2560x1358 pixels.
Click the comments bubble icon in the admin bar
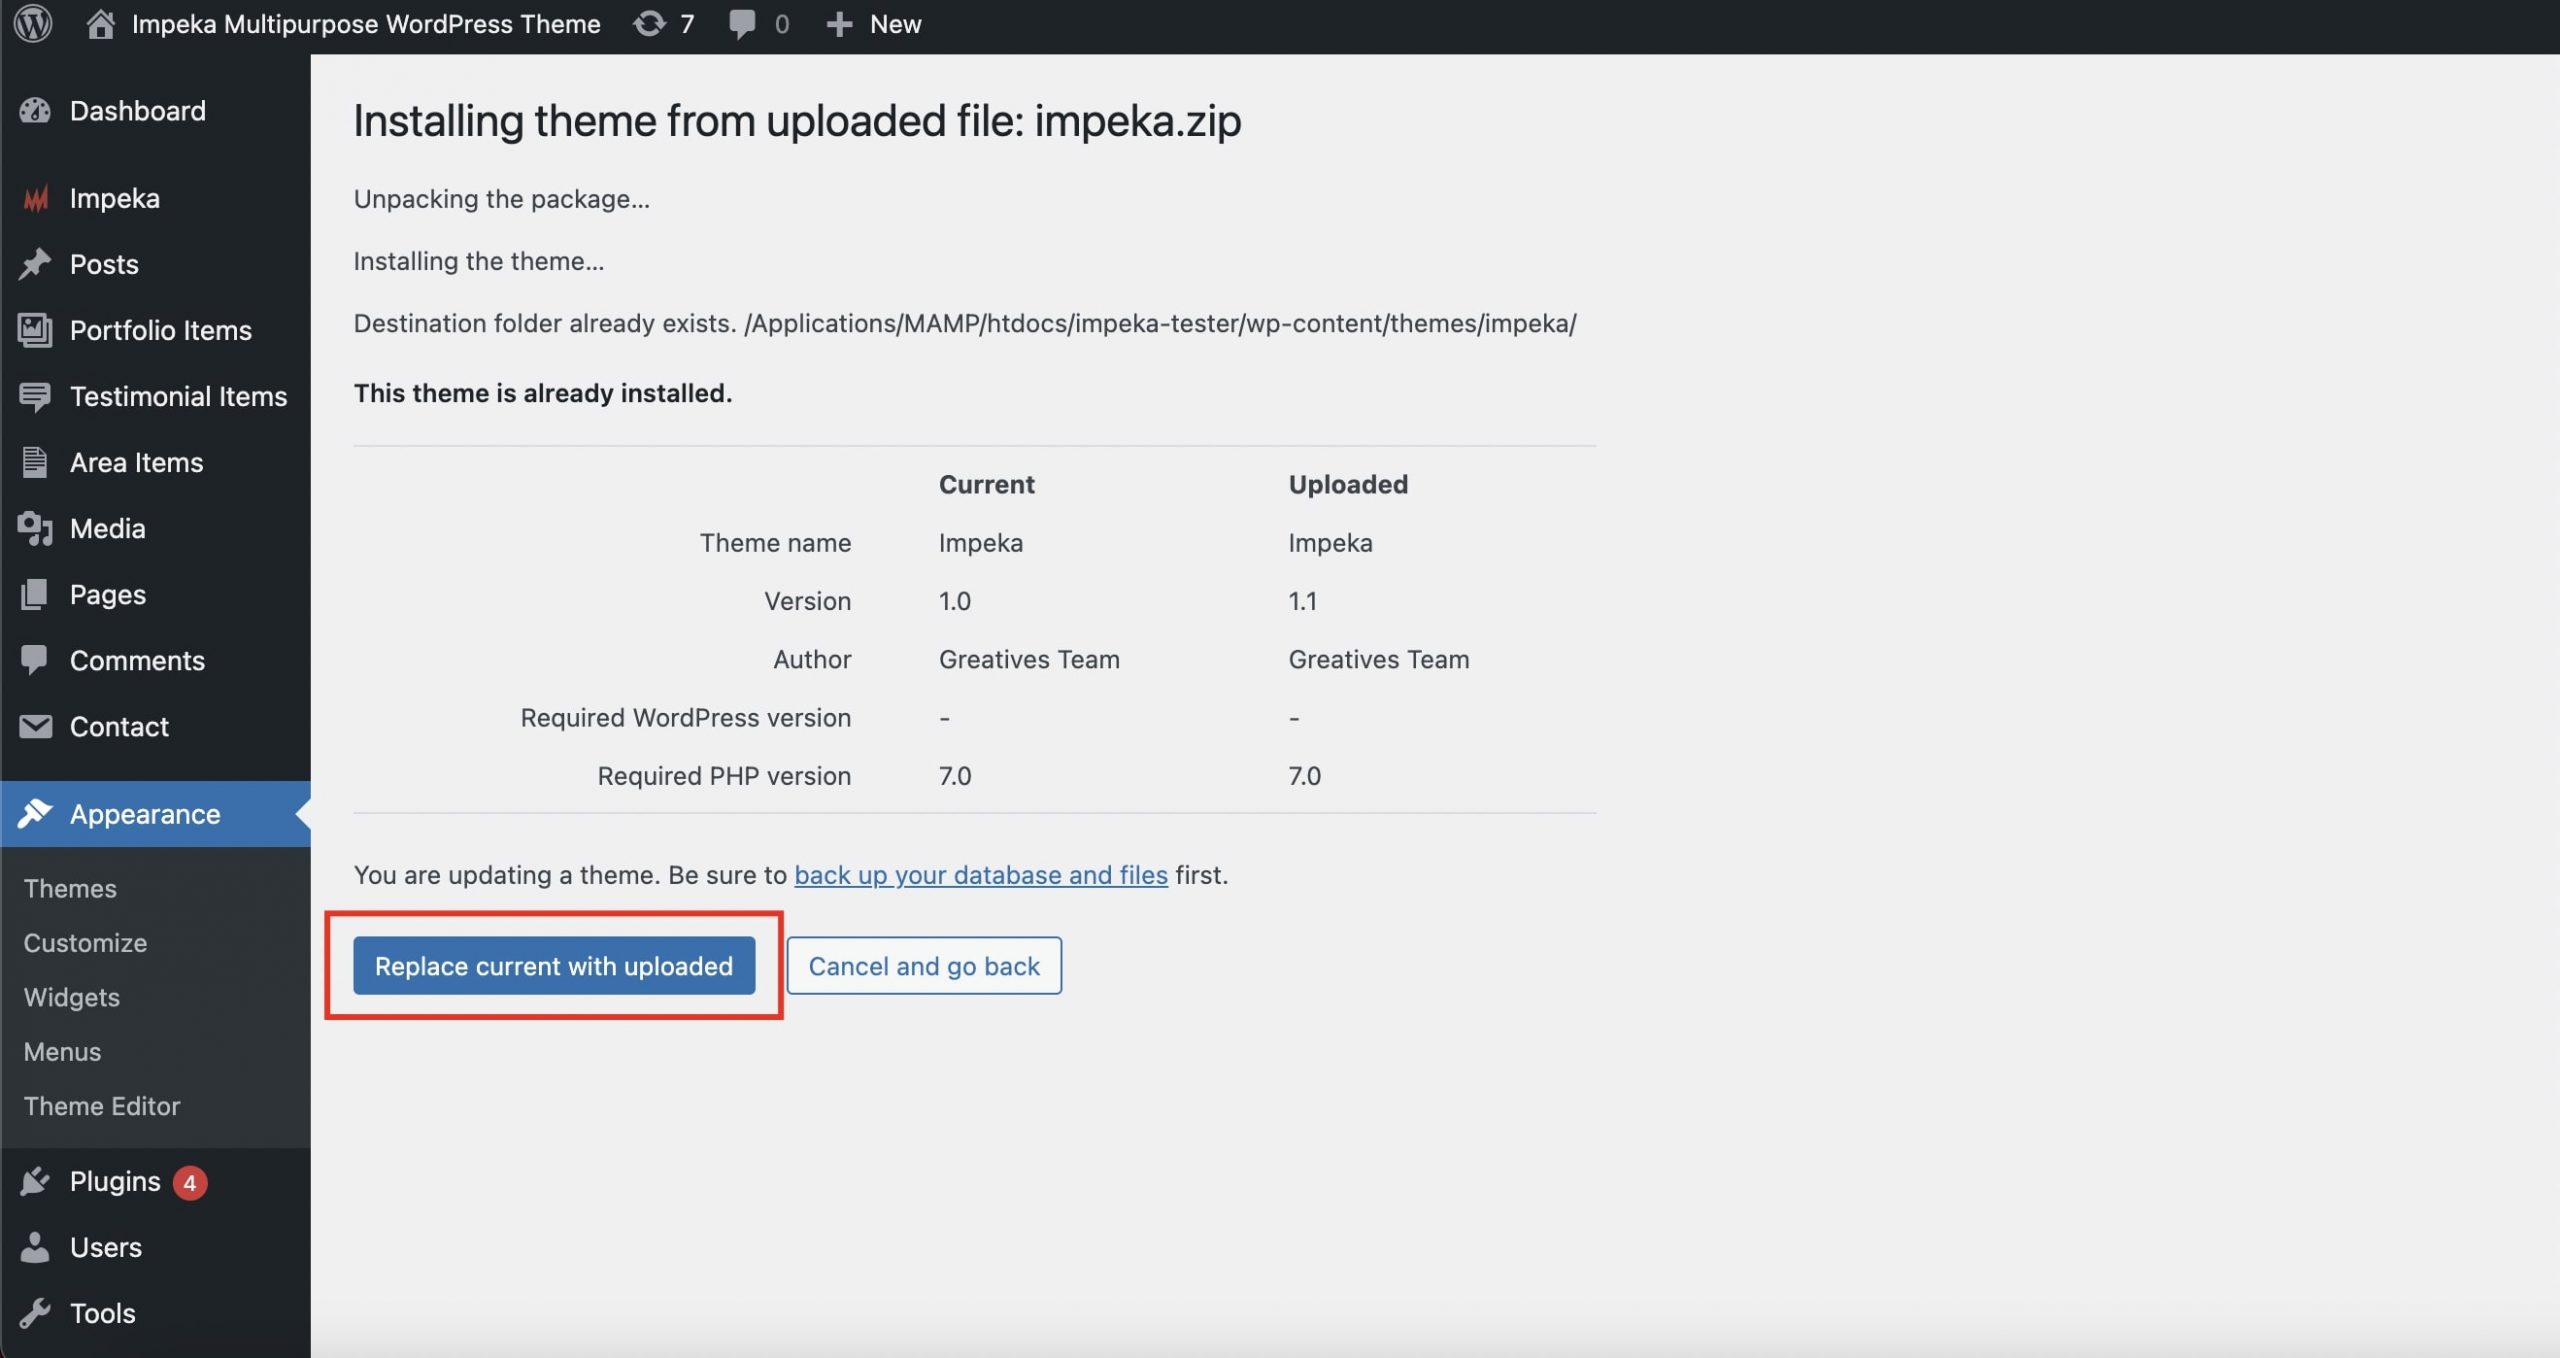(x=741, y=23)
